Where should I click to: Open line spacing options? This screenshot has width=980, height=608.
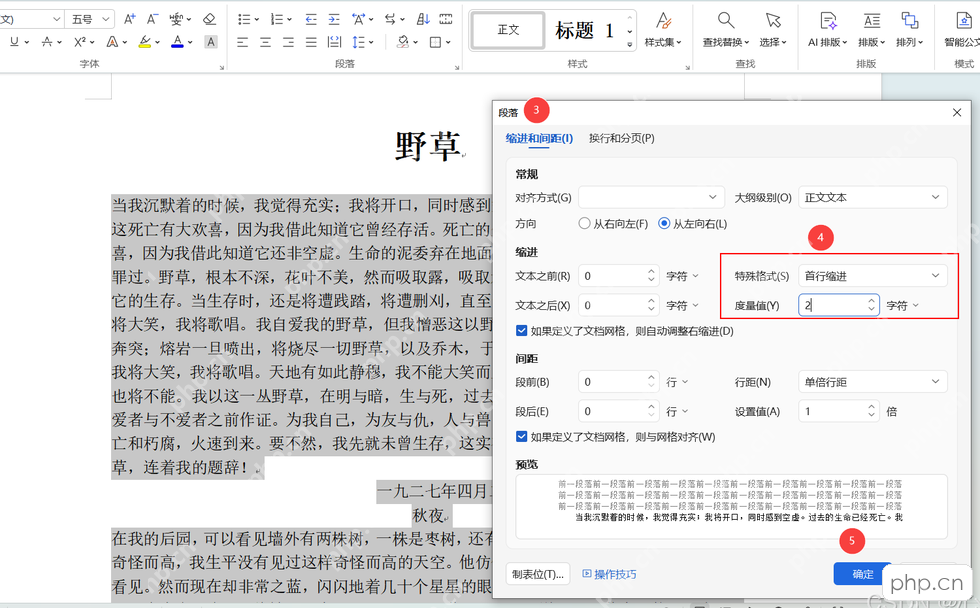coord(359,42)
